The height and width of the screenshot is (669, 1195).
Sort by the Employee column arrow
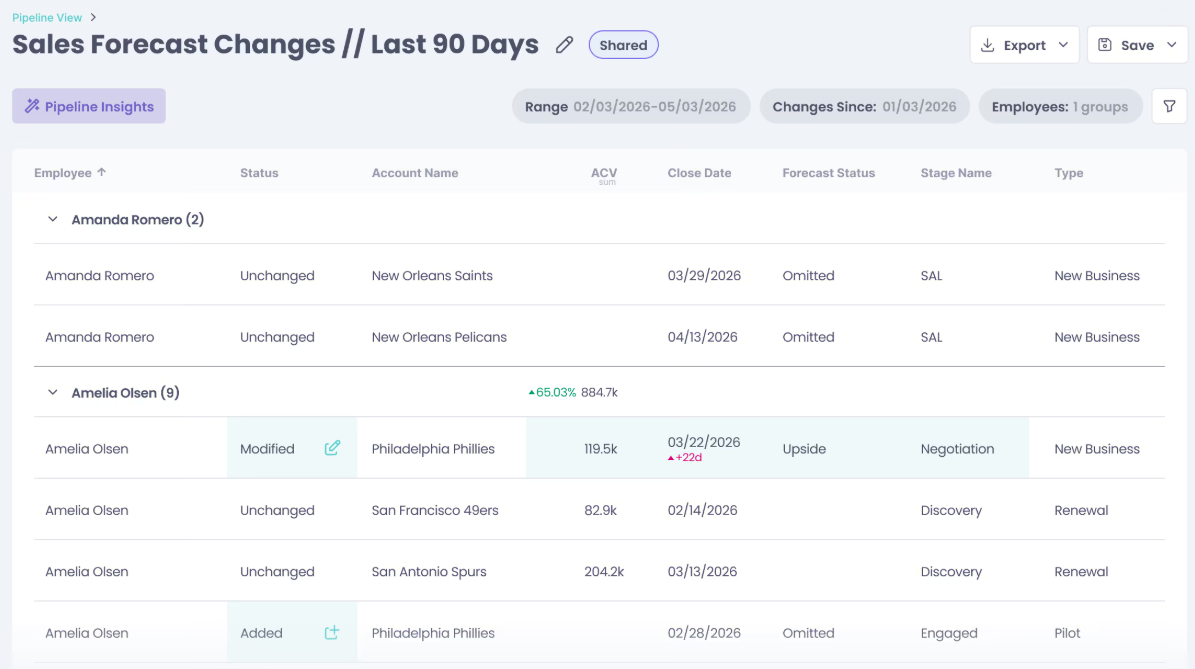(x=101, y=172)
